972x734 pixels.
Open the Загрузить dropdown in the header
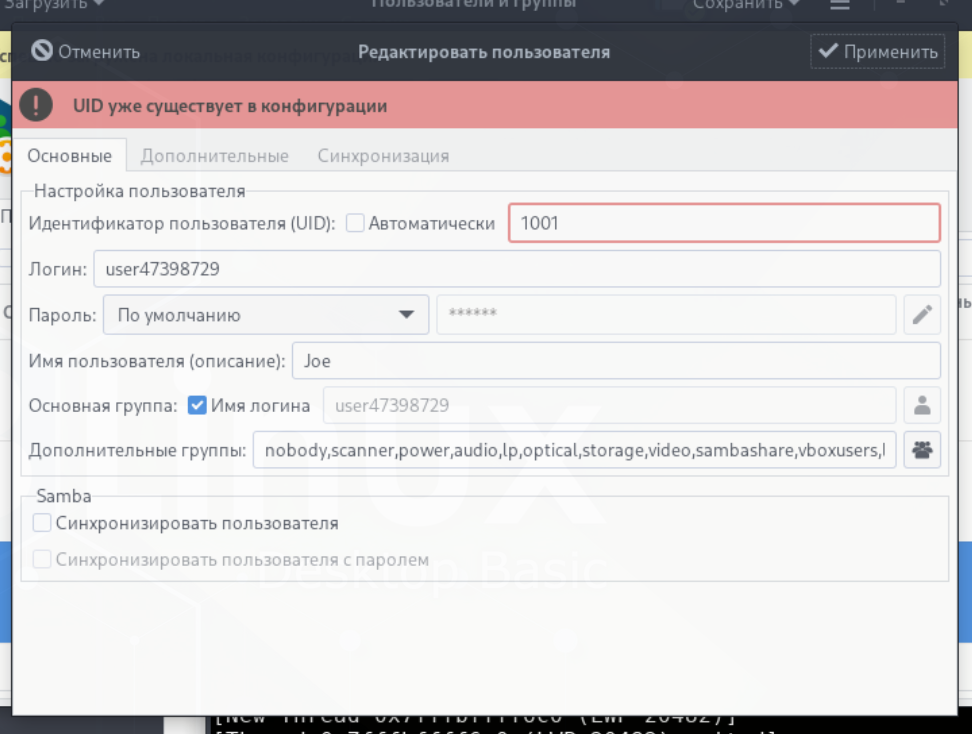pos(55,4)
